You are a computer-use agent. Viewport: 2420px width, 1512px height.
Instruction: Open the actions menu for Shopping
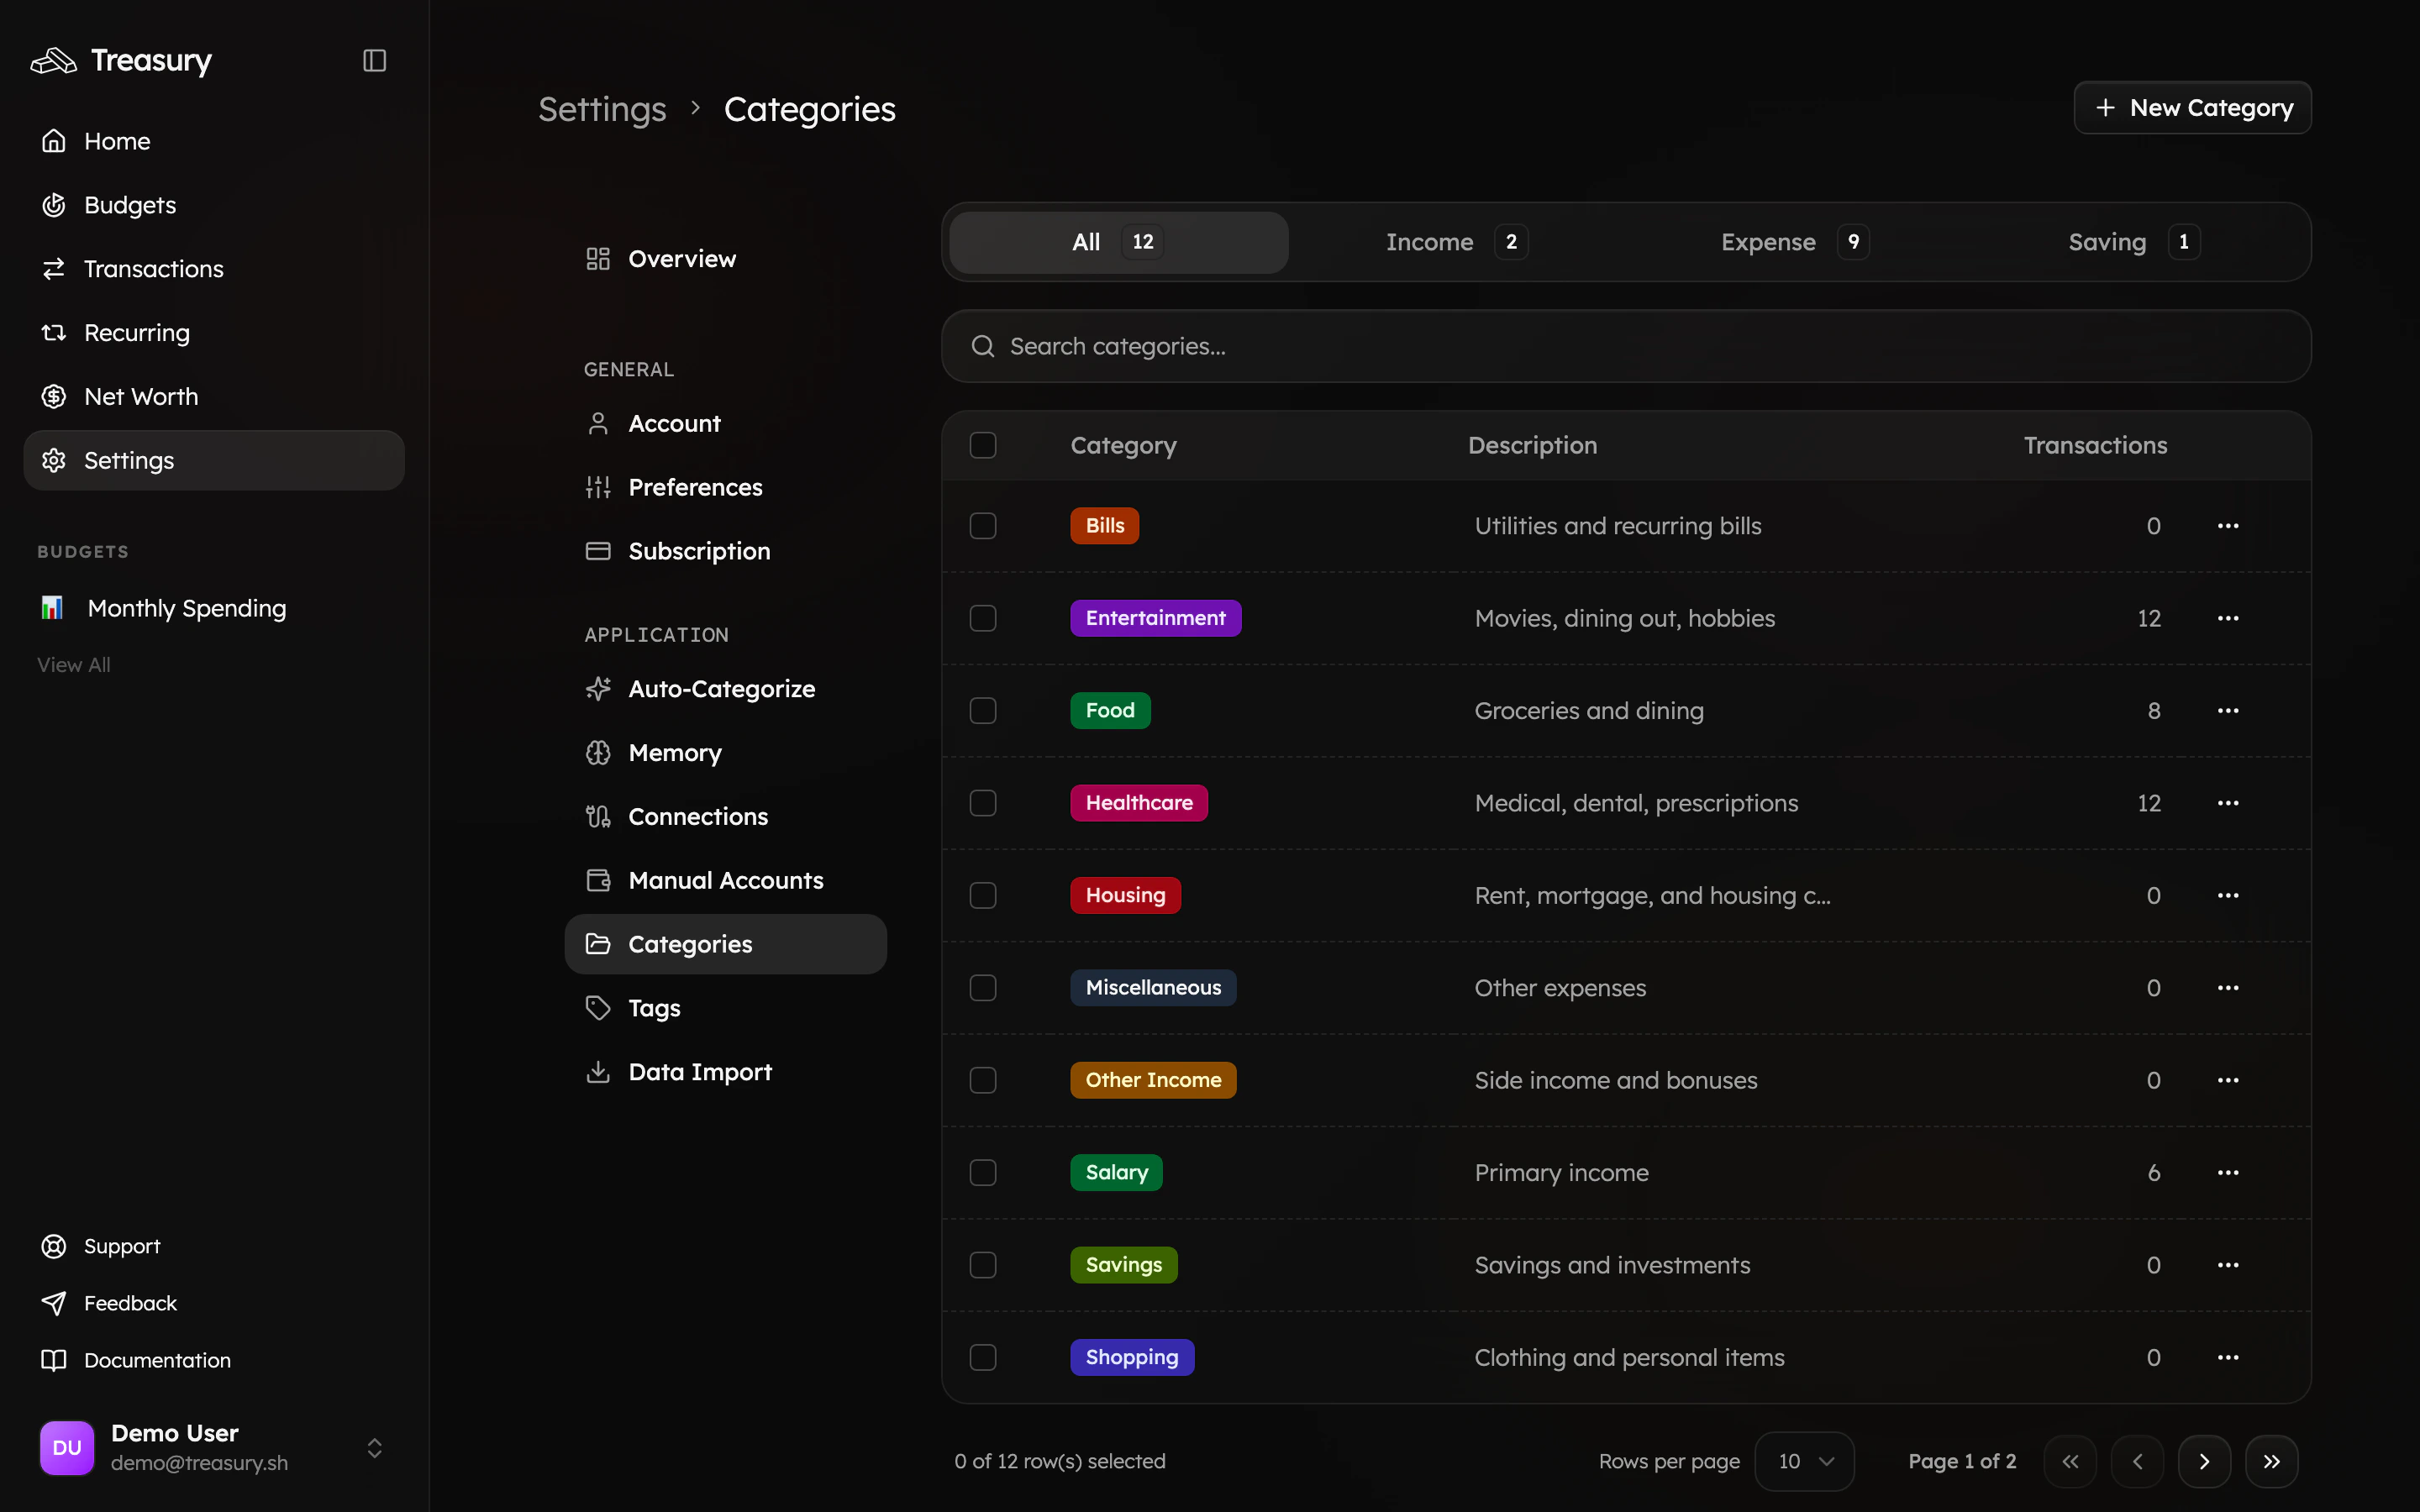point(2228,1357)
